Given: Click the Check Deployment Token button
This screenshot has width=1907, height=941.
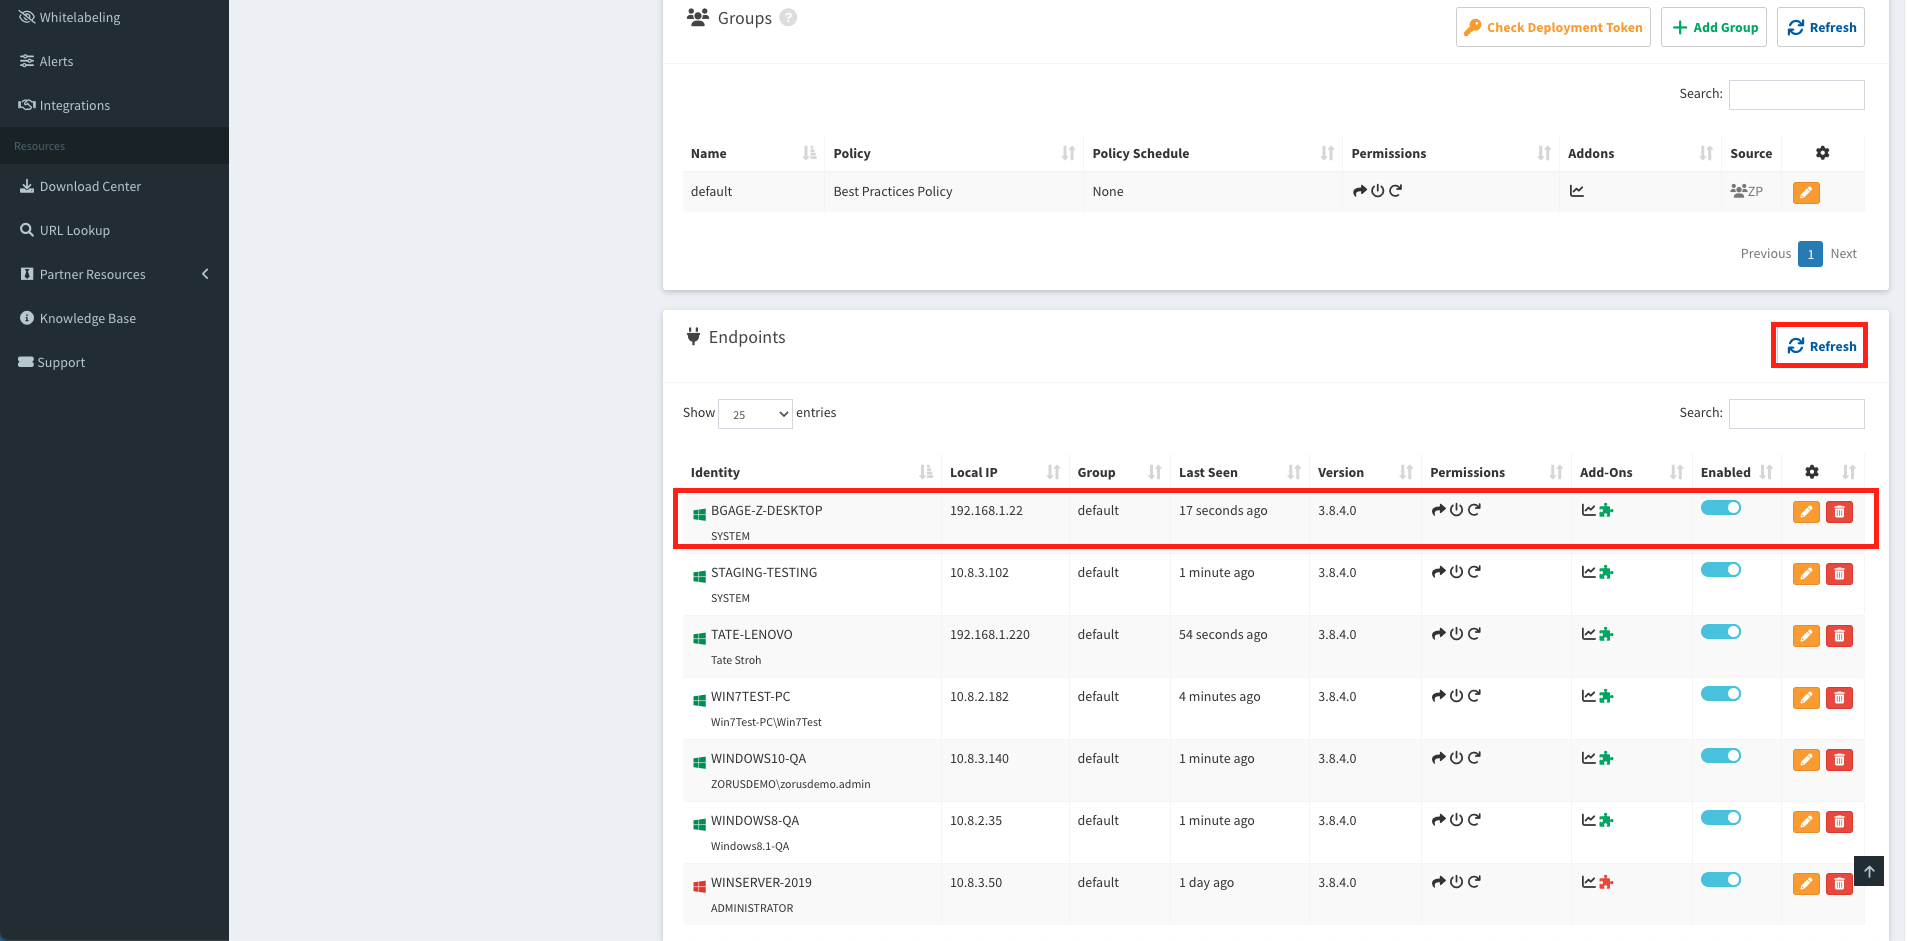Looking at the screenshot, I should click(1552, 27).
